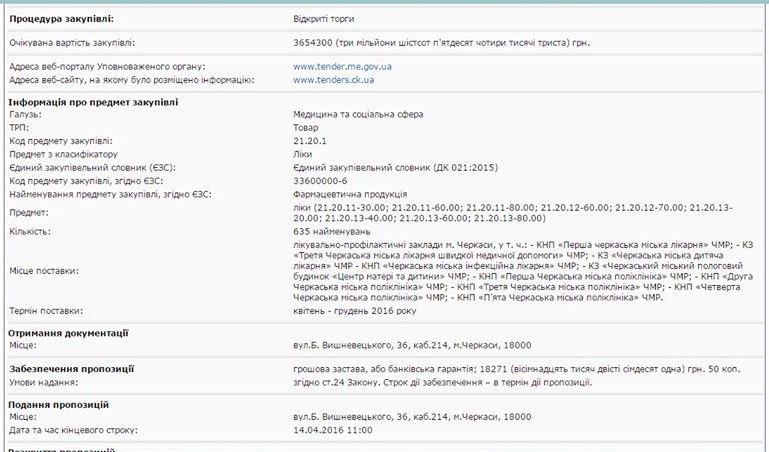This screenshot has width=769, height=452.
Task: Select the 'Подання пропозицій' section heading
Action: click(58, 405)
